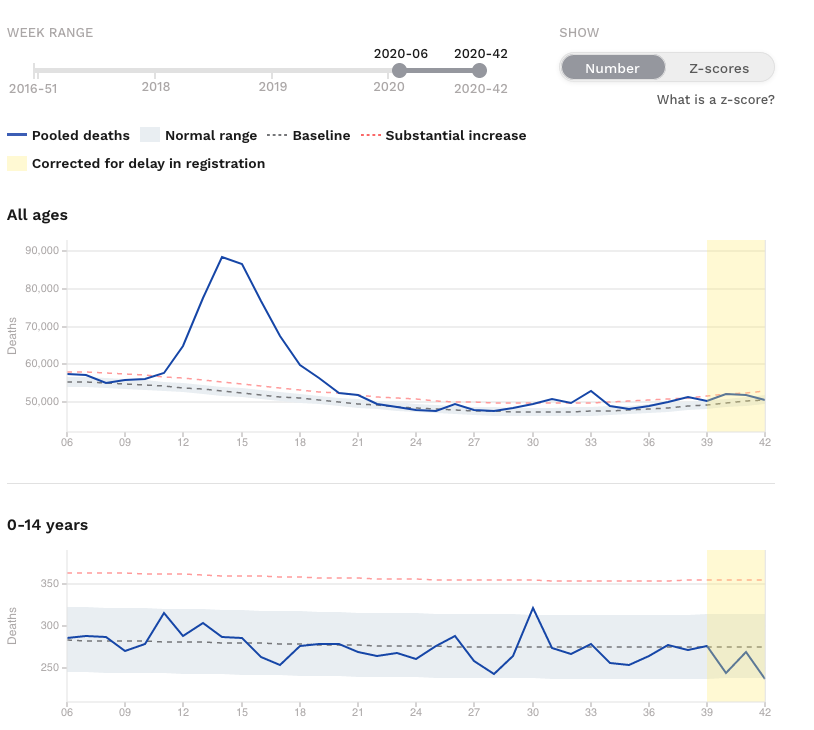Click the "Substantial increase" legend label
The image size is (814, 730).
click(456, 136)
